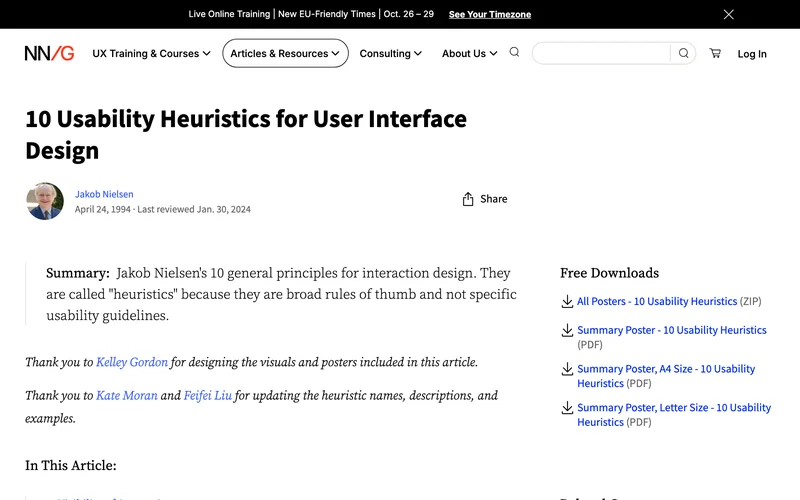Click the 'Free Downloads' heading
Image resolution: width=800 pixels, height=500 pixels.
click(x=609, y=273)
